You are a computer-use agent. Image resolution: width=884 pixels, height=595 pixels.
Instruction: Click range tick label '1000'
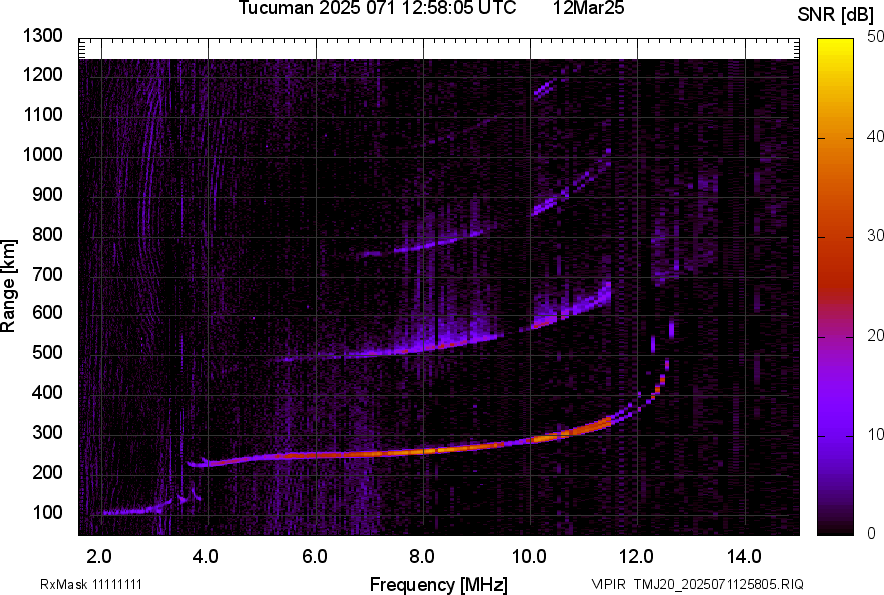(x=43, y=155)
